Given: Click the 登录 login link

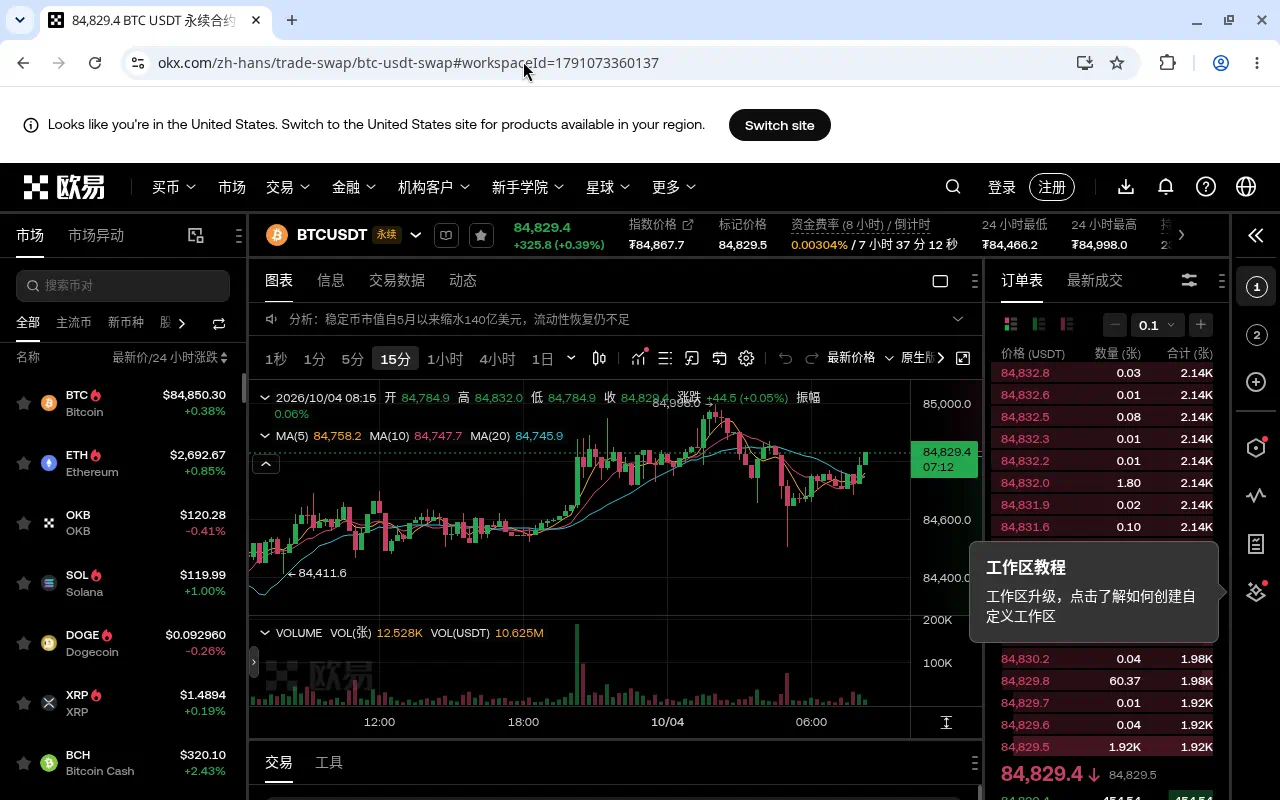Looking at the screenshot, I should coord(1002,187).
